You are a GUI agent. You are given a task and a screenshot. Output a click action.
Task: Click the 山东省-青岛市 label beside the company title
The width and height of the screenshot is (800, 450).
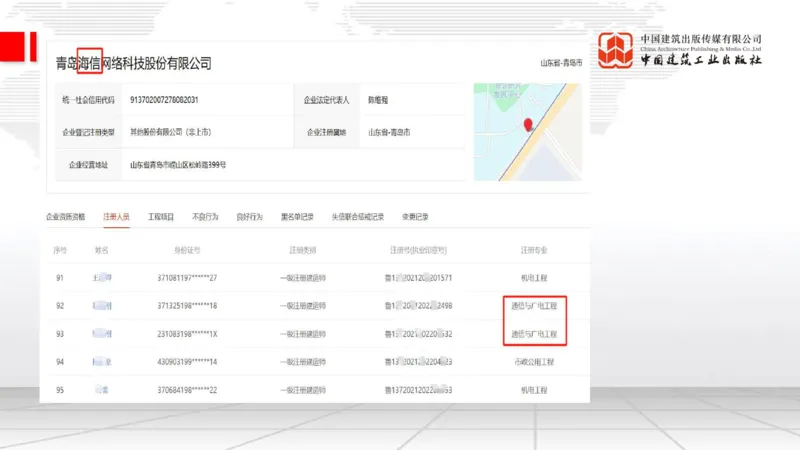(x=561, y=63)
